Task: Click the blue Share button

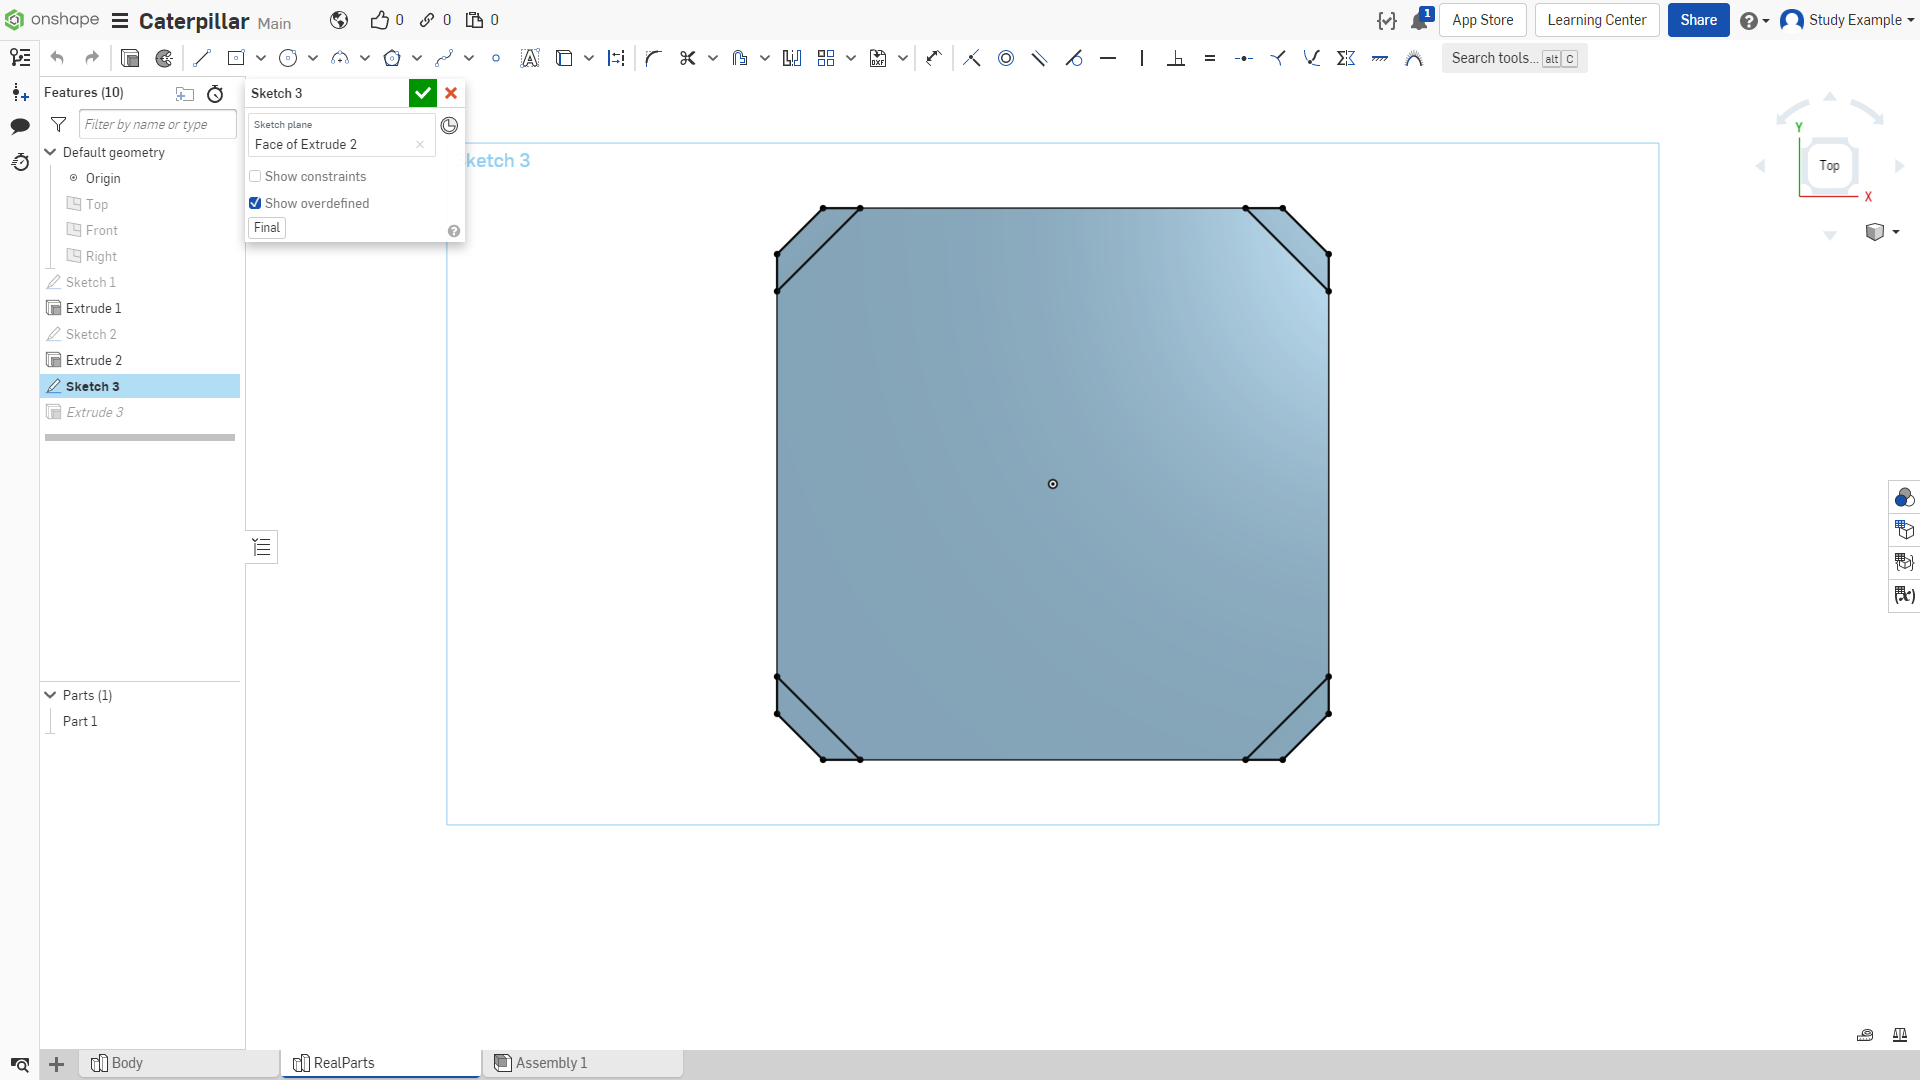Action: (1698, 20)
